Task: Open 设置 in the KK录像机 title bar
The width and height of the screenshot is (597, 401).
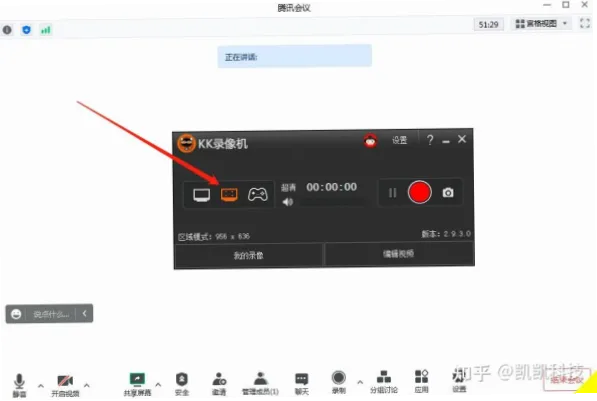Action: (399, 140)
